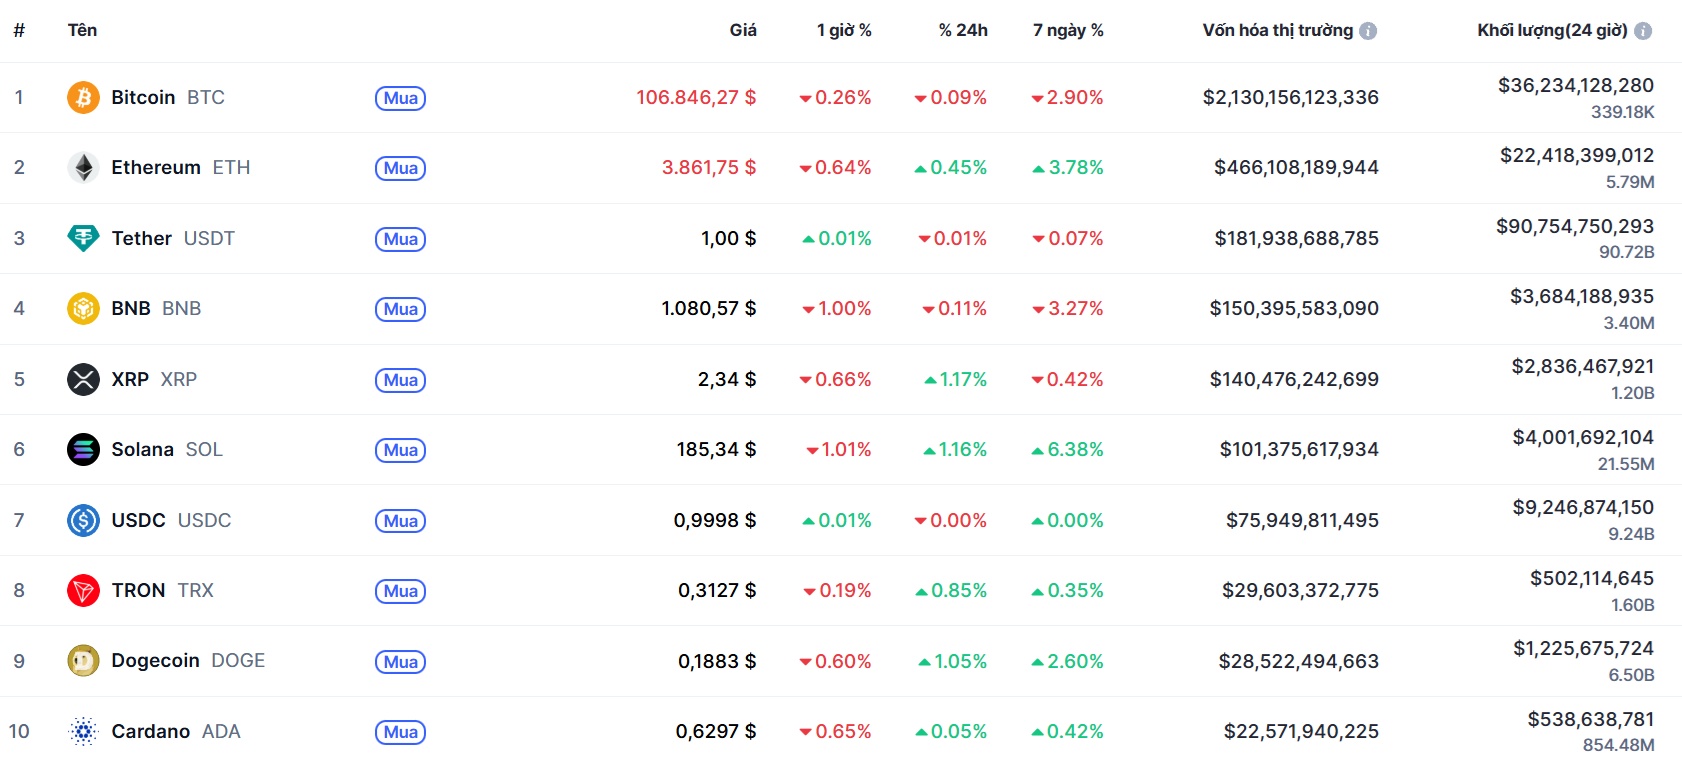
Task: Click the Cardano logo icon
Action: (83, 731)
